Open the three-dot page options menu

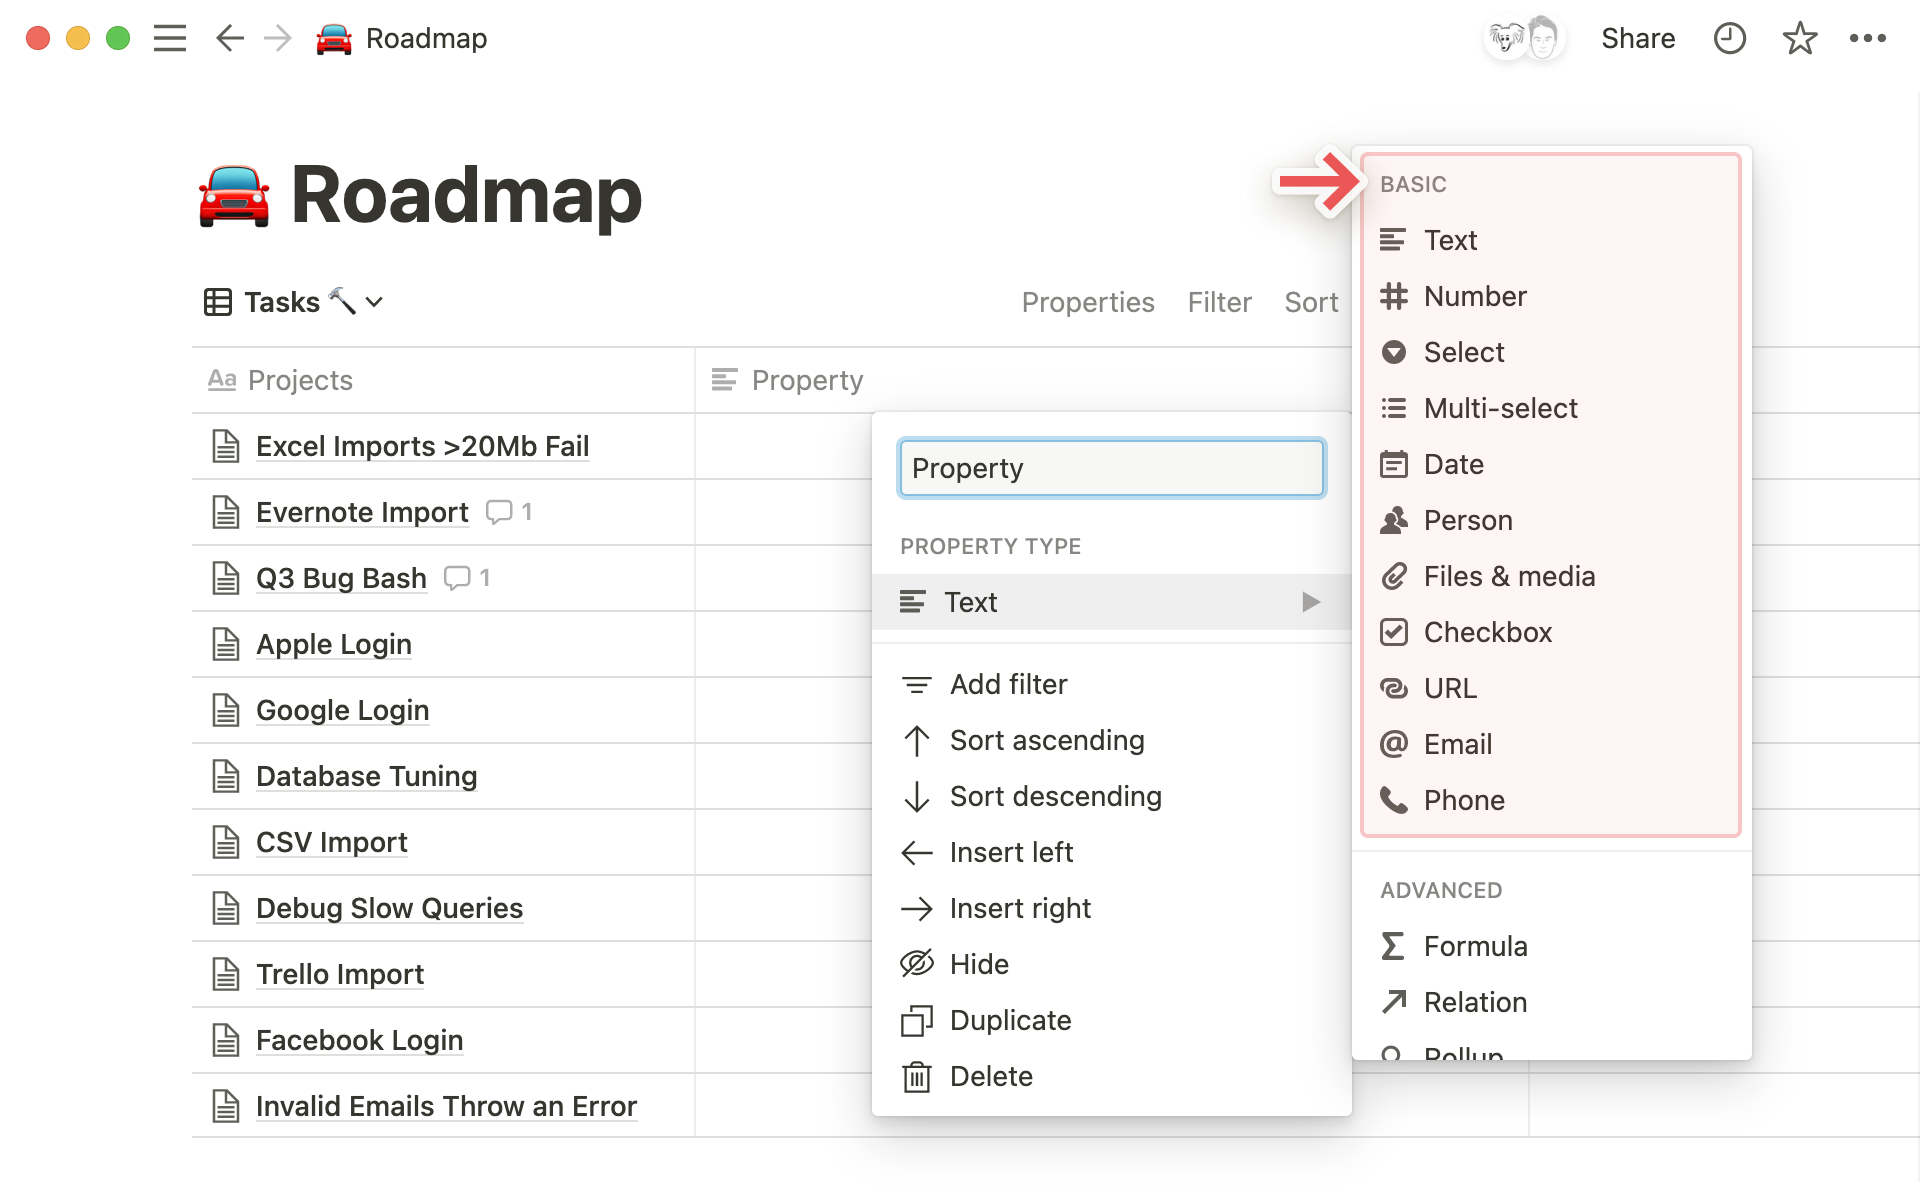pyautogui.click(x=1867, y=38)
